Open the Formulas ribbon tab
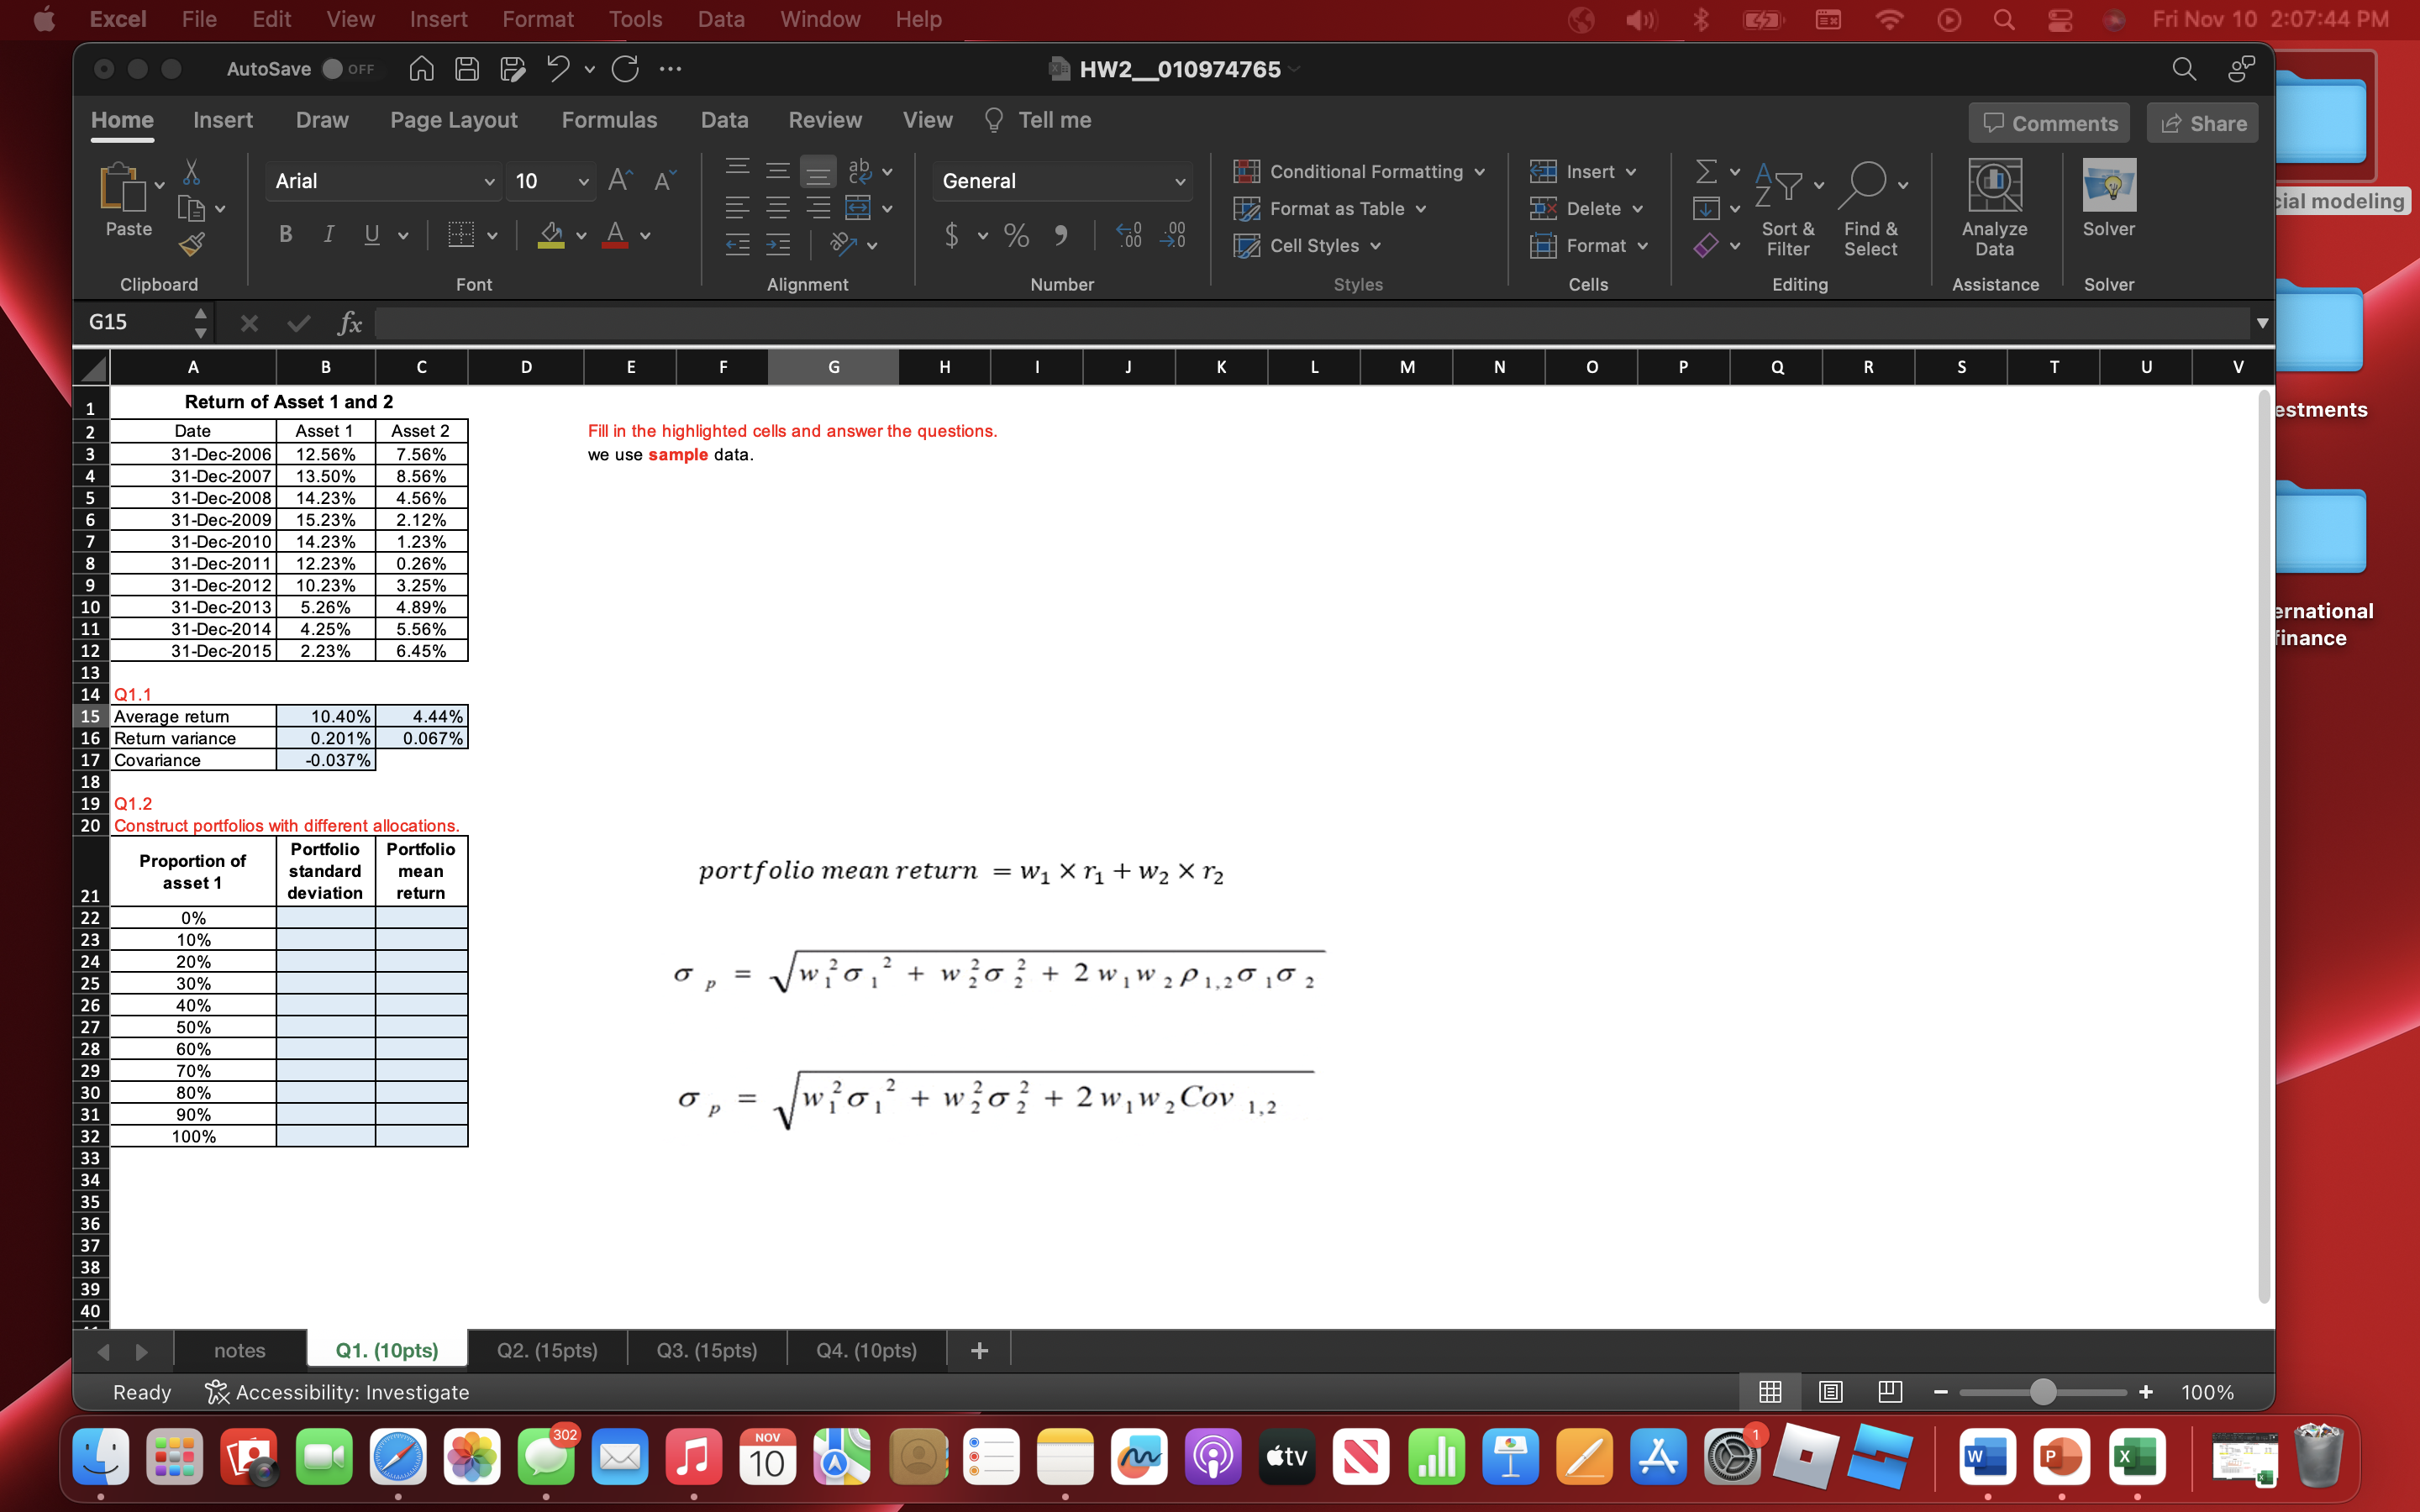Image resolution: width=2420 pixels, height=1512 pixels. [x=609, y=120]
